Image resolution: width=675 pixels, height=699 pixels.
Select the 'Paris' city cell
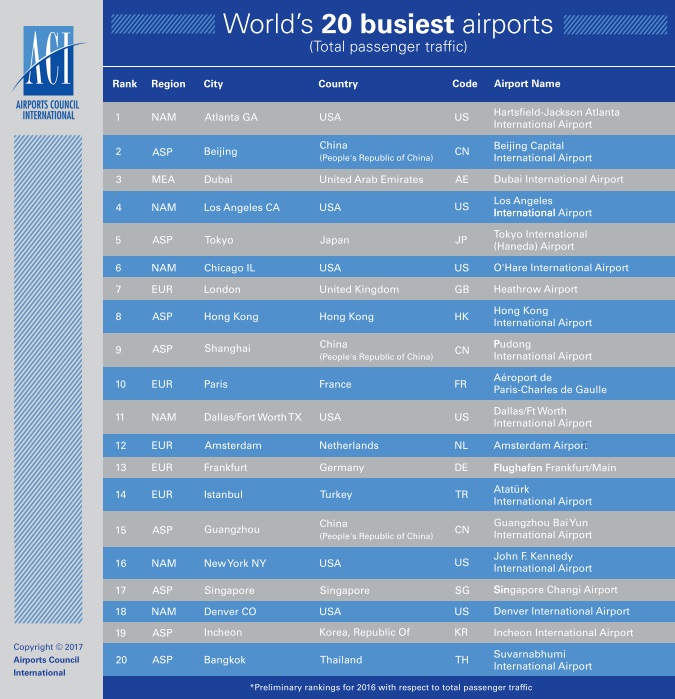(x=216, y=384)
